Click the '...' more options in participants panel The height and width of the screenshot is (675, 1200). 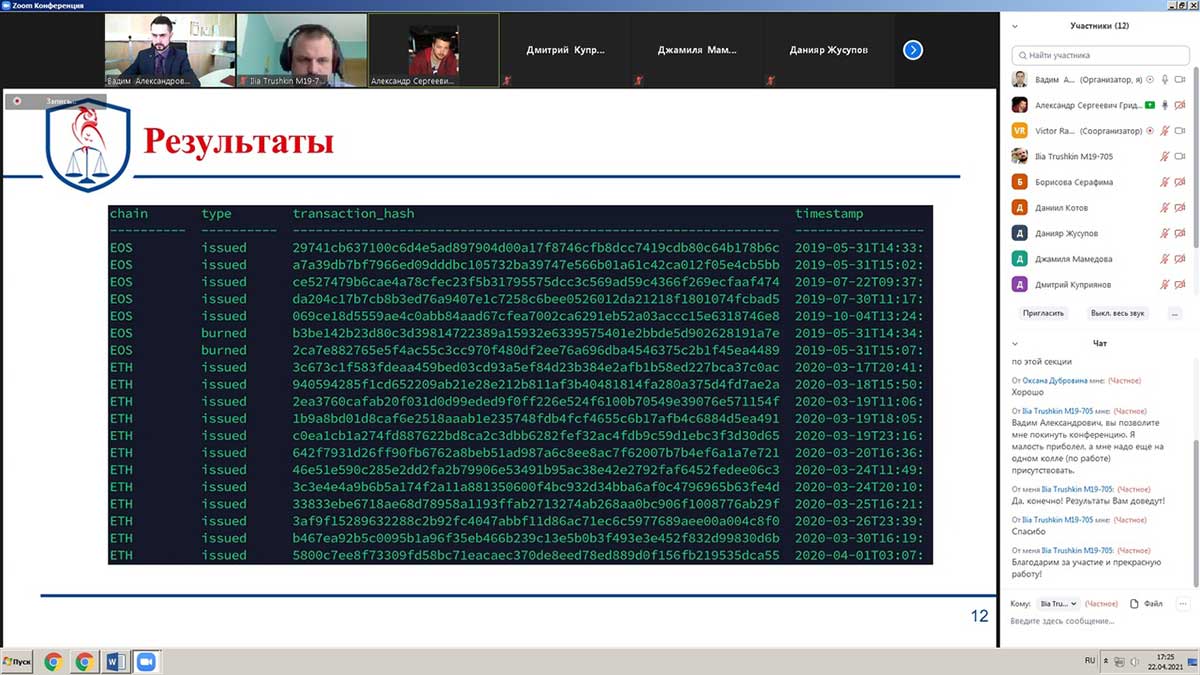1172,313
